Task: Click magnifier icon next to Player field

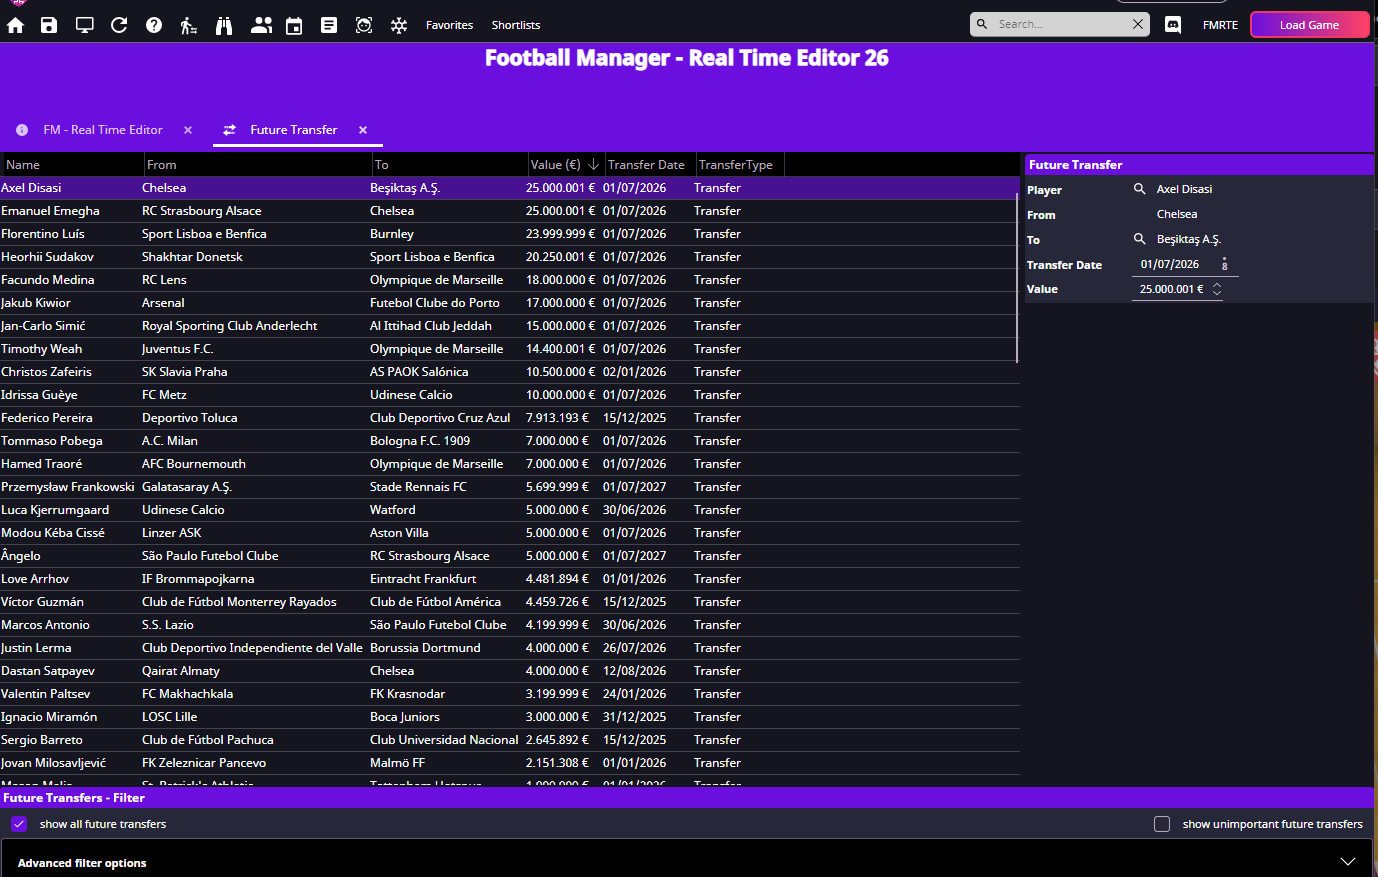Action: coord(1139,189)
